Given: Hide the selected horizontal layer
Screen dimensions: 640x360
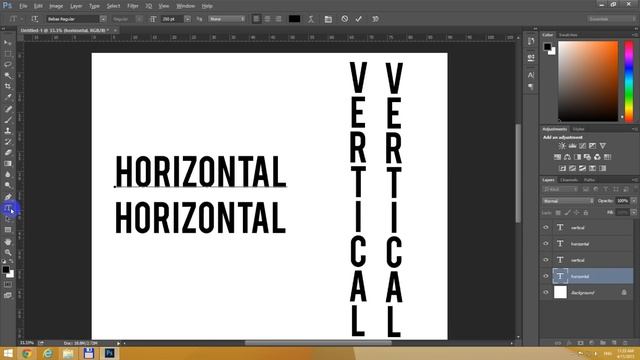Looking at the screenshot, I should (x=546, y=276).
